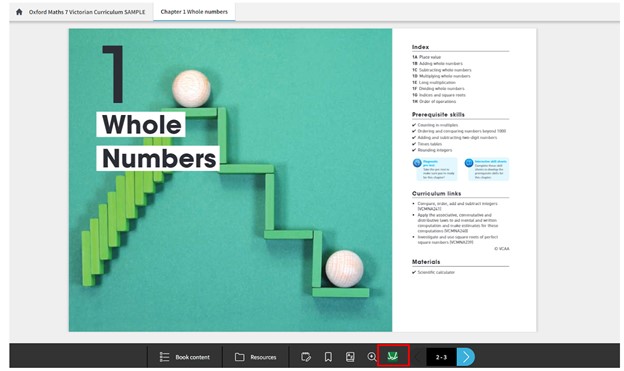624x371 pixels.
Task: Click index entry 1C Subtracting whole numbers
Action: tap(442, 70)
